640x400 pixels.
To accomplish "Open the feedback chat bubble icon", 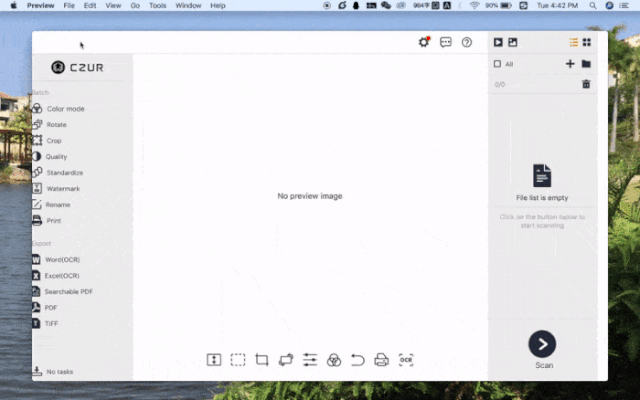I will click(x=446, y=42).
